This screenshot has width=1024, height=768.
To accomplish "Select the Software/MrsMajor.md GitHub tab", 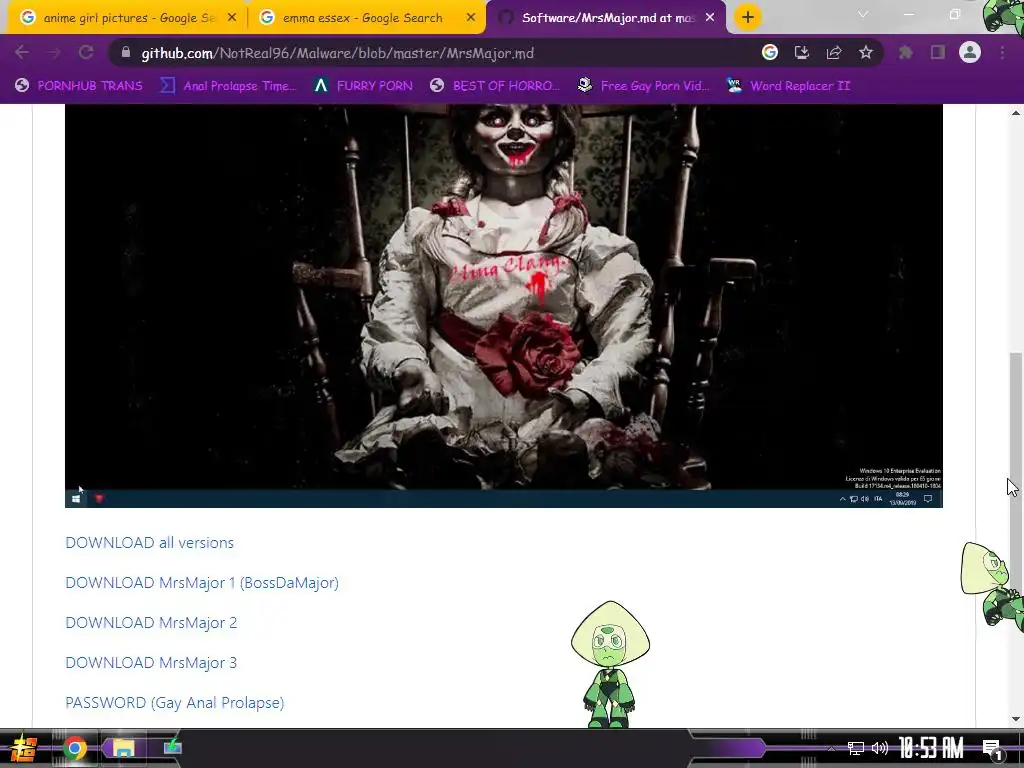I will coord(606,18).
